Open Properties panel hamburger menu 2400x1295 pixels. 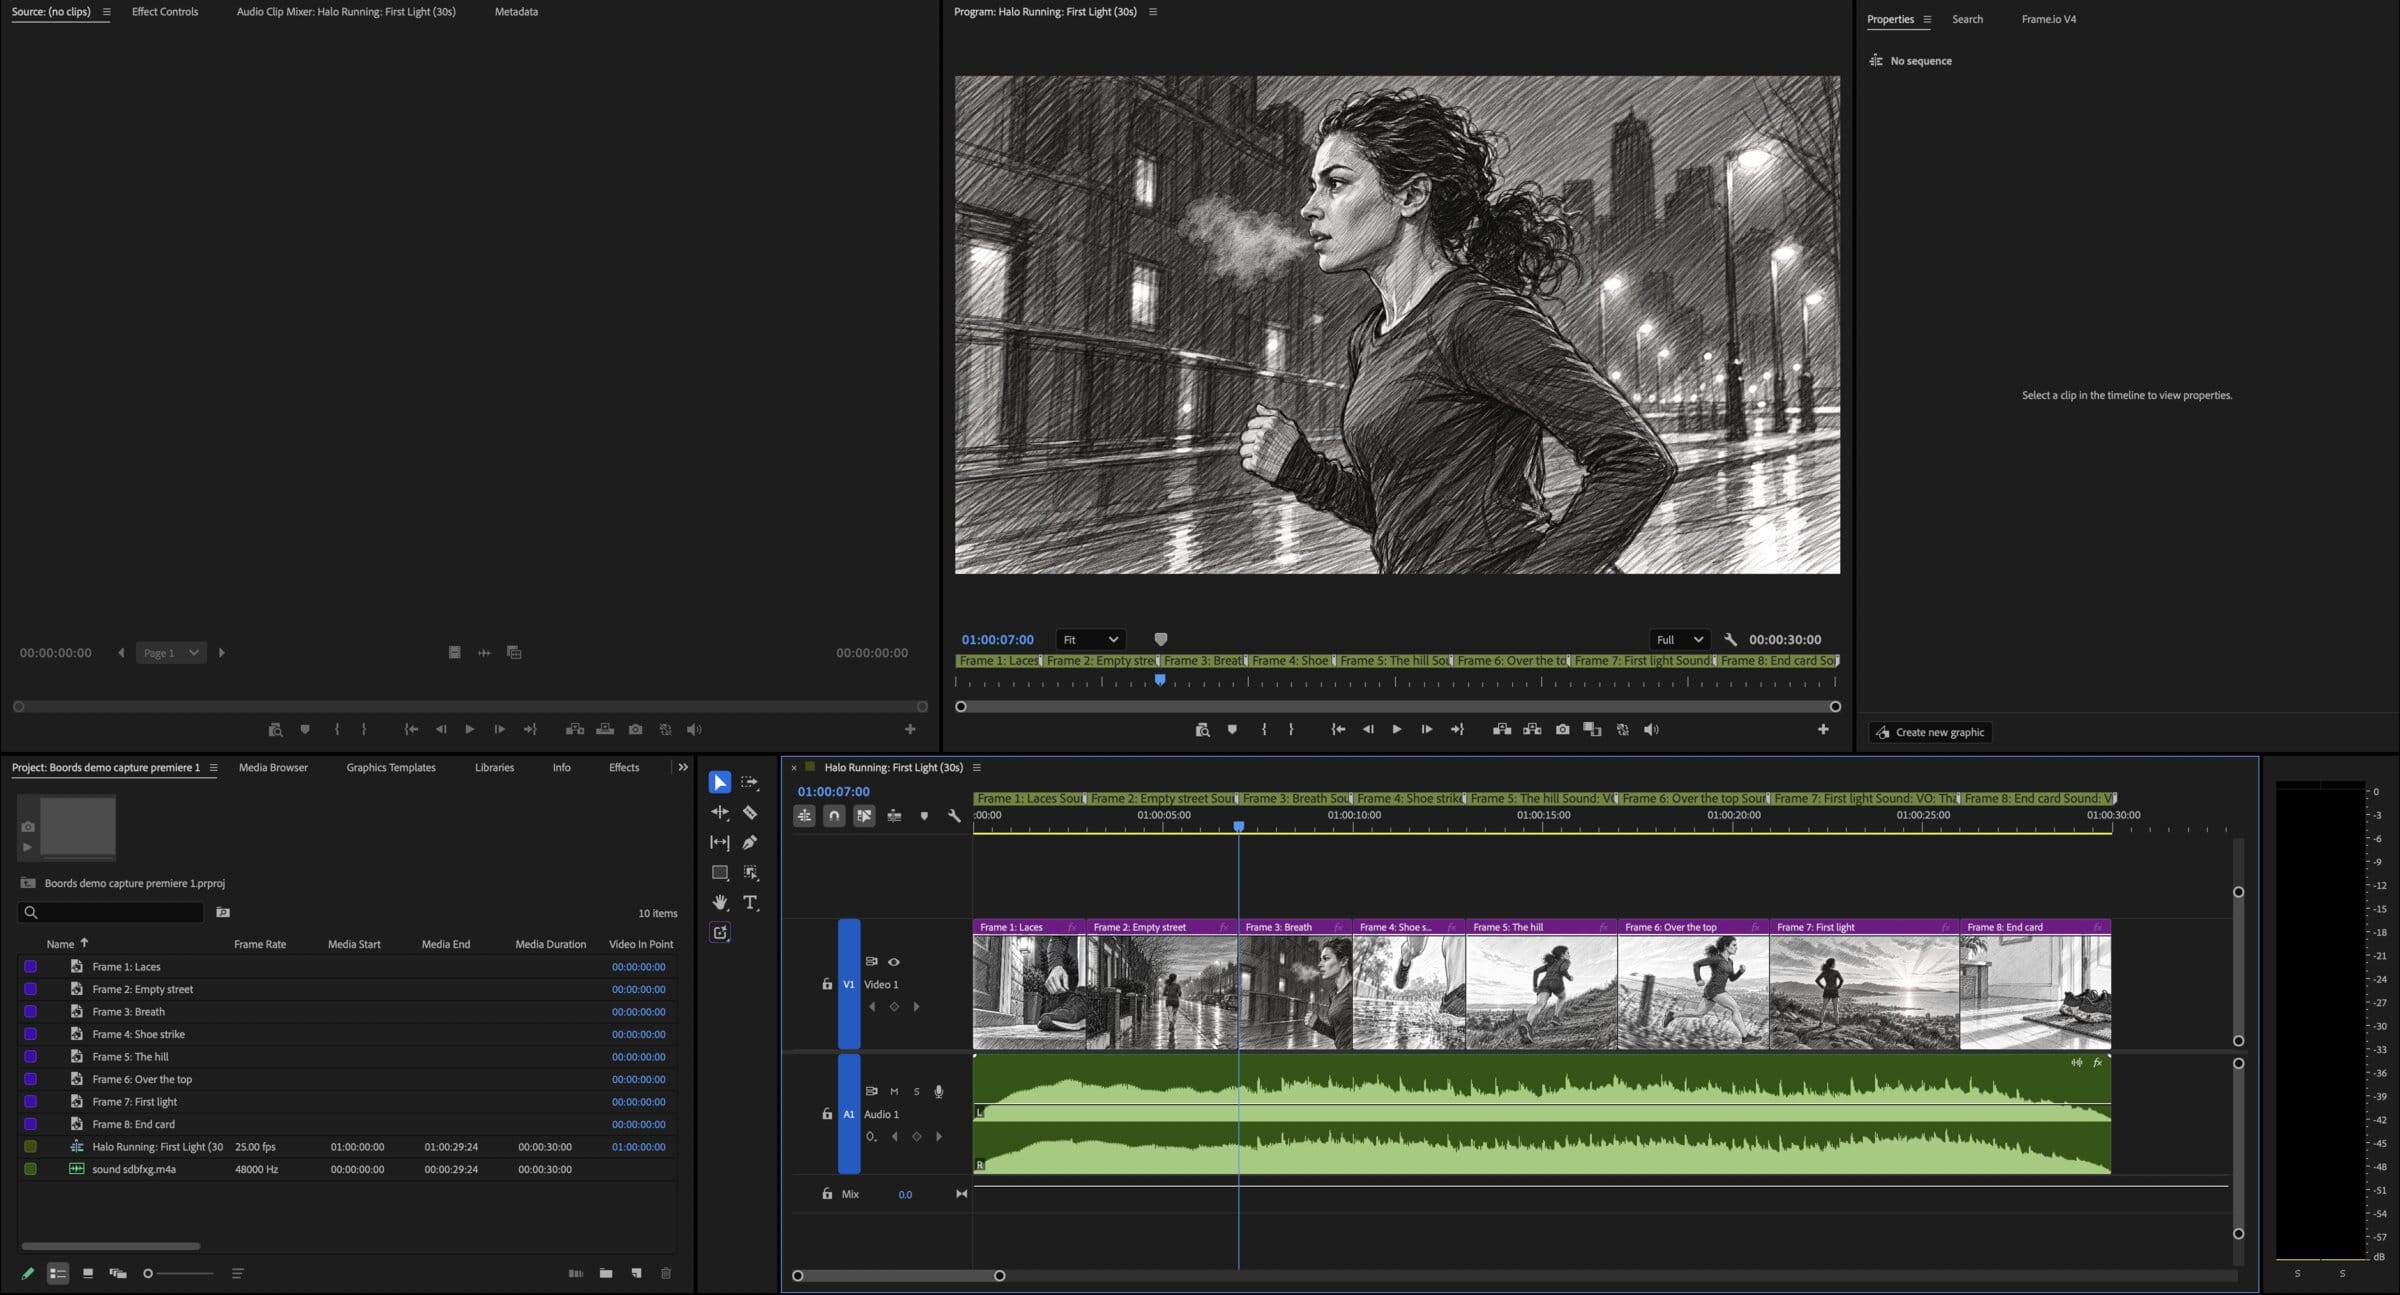pyautogui.click(x=1927, y=19)
